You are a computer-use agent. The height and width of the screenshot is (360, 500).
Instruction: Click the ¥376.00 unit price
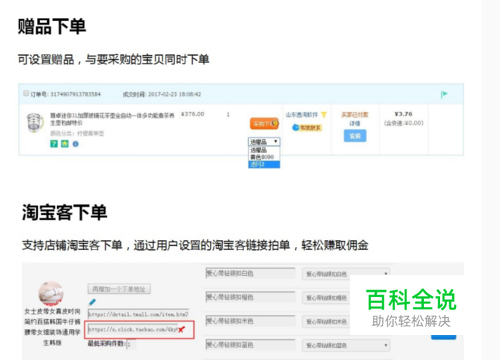click(193, 114)
